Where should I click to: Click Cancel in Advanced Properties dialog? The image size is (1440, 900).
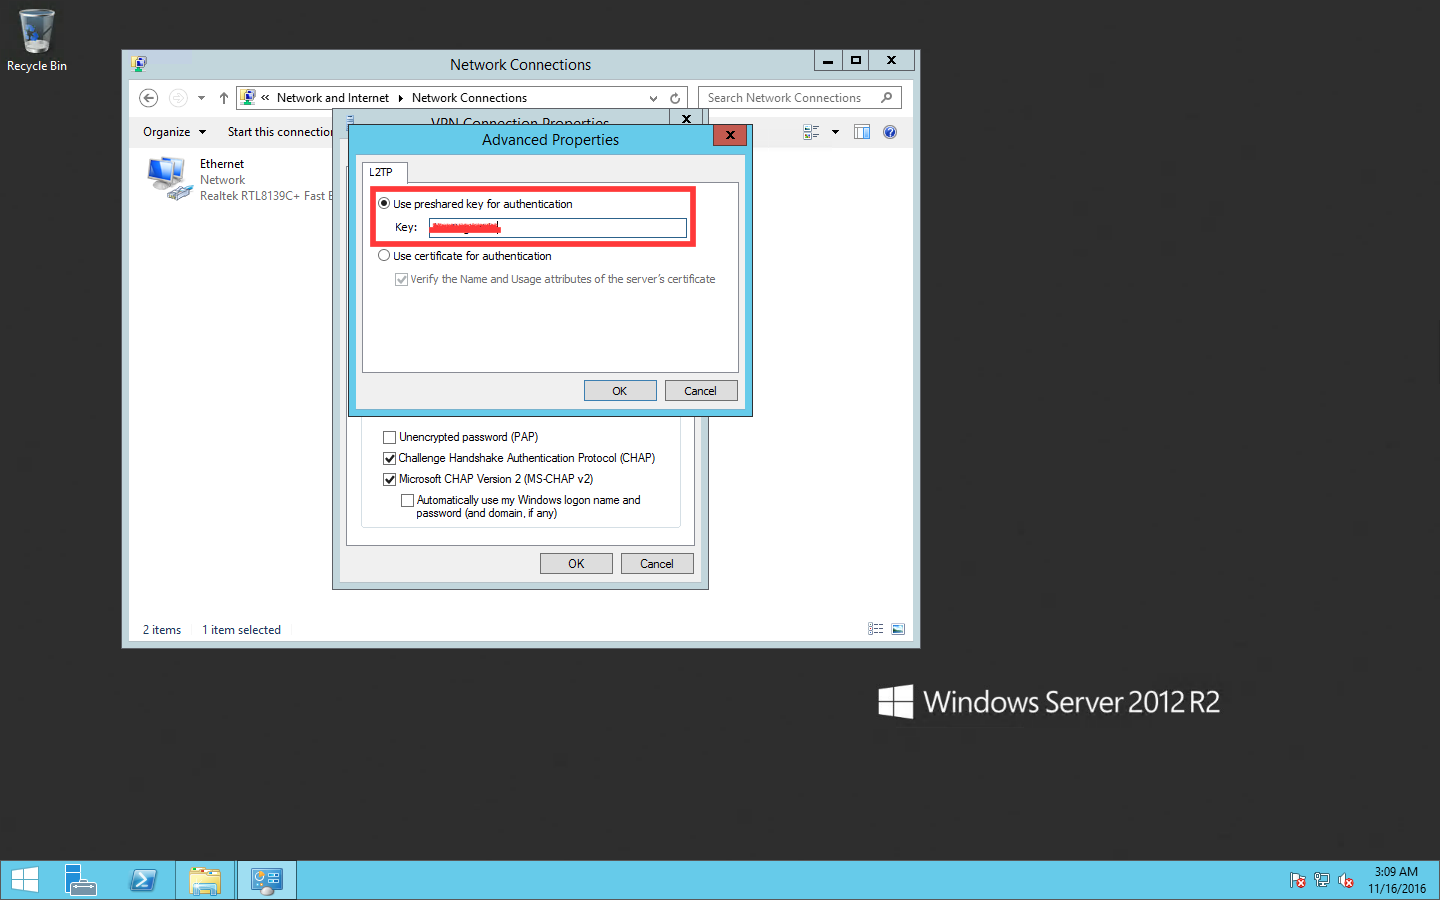701,391
